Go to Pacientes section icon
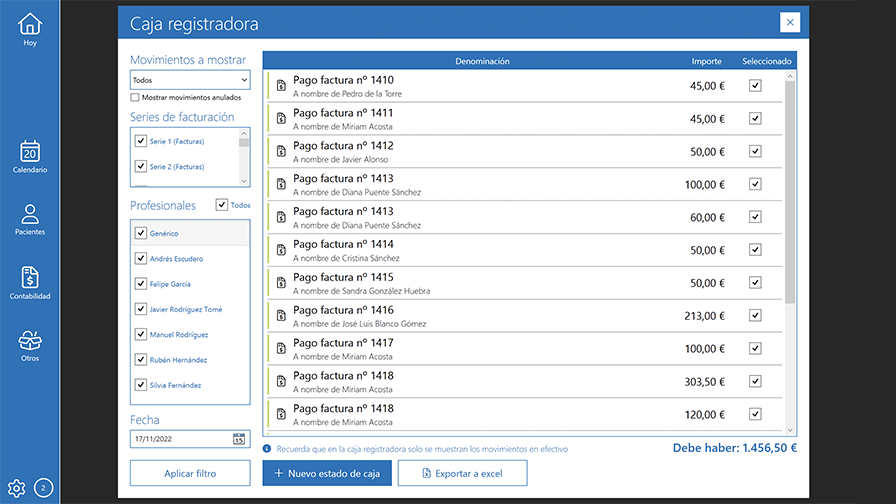The width and height of the screenshot is (896, 504). tap(30, 214)
